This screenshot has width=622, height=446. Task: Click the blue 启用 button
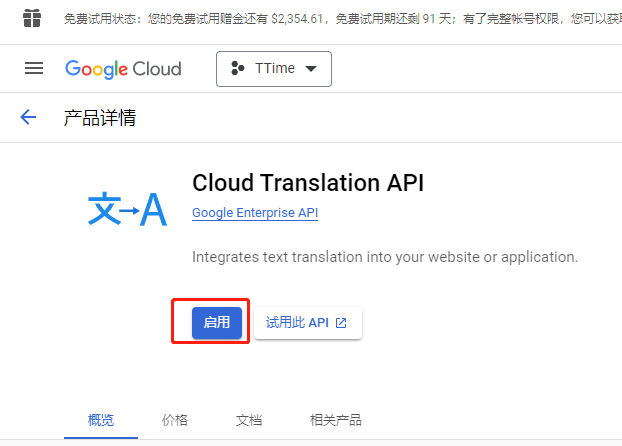pyautogui.click(x=217, y=323)
